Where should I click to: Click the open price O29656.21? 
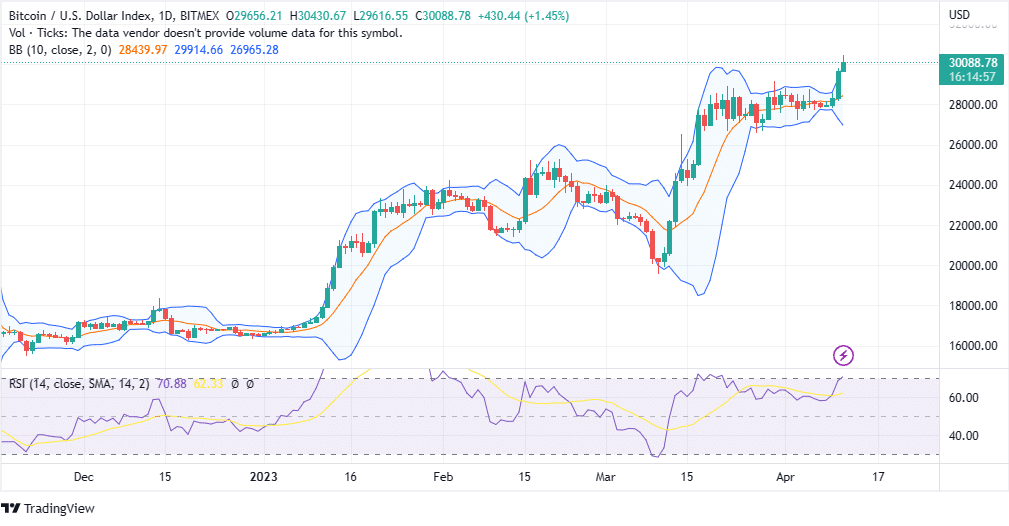[x=254, y=15]
